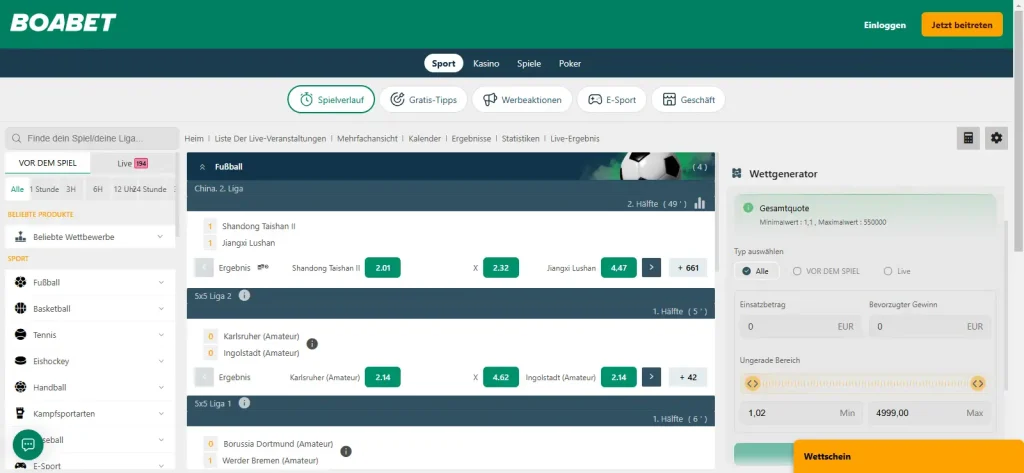Image resolution: width=1024 pixels, height=473 pixels.
Task: Click the Handball sidebar icon
Action: coord(20,387)
